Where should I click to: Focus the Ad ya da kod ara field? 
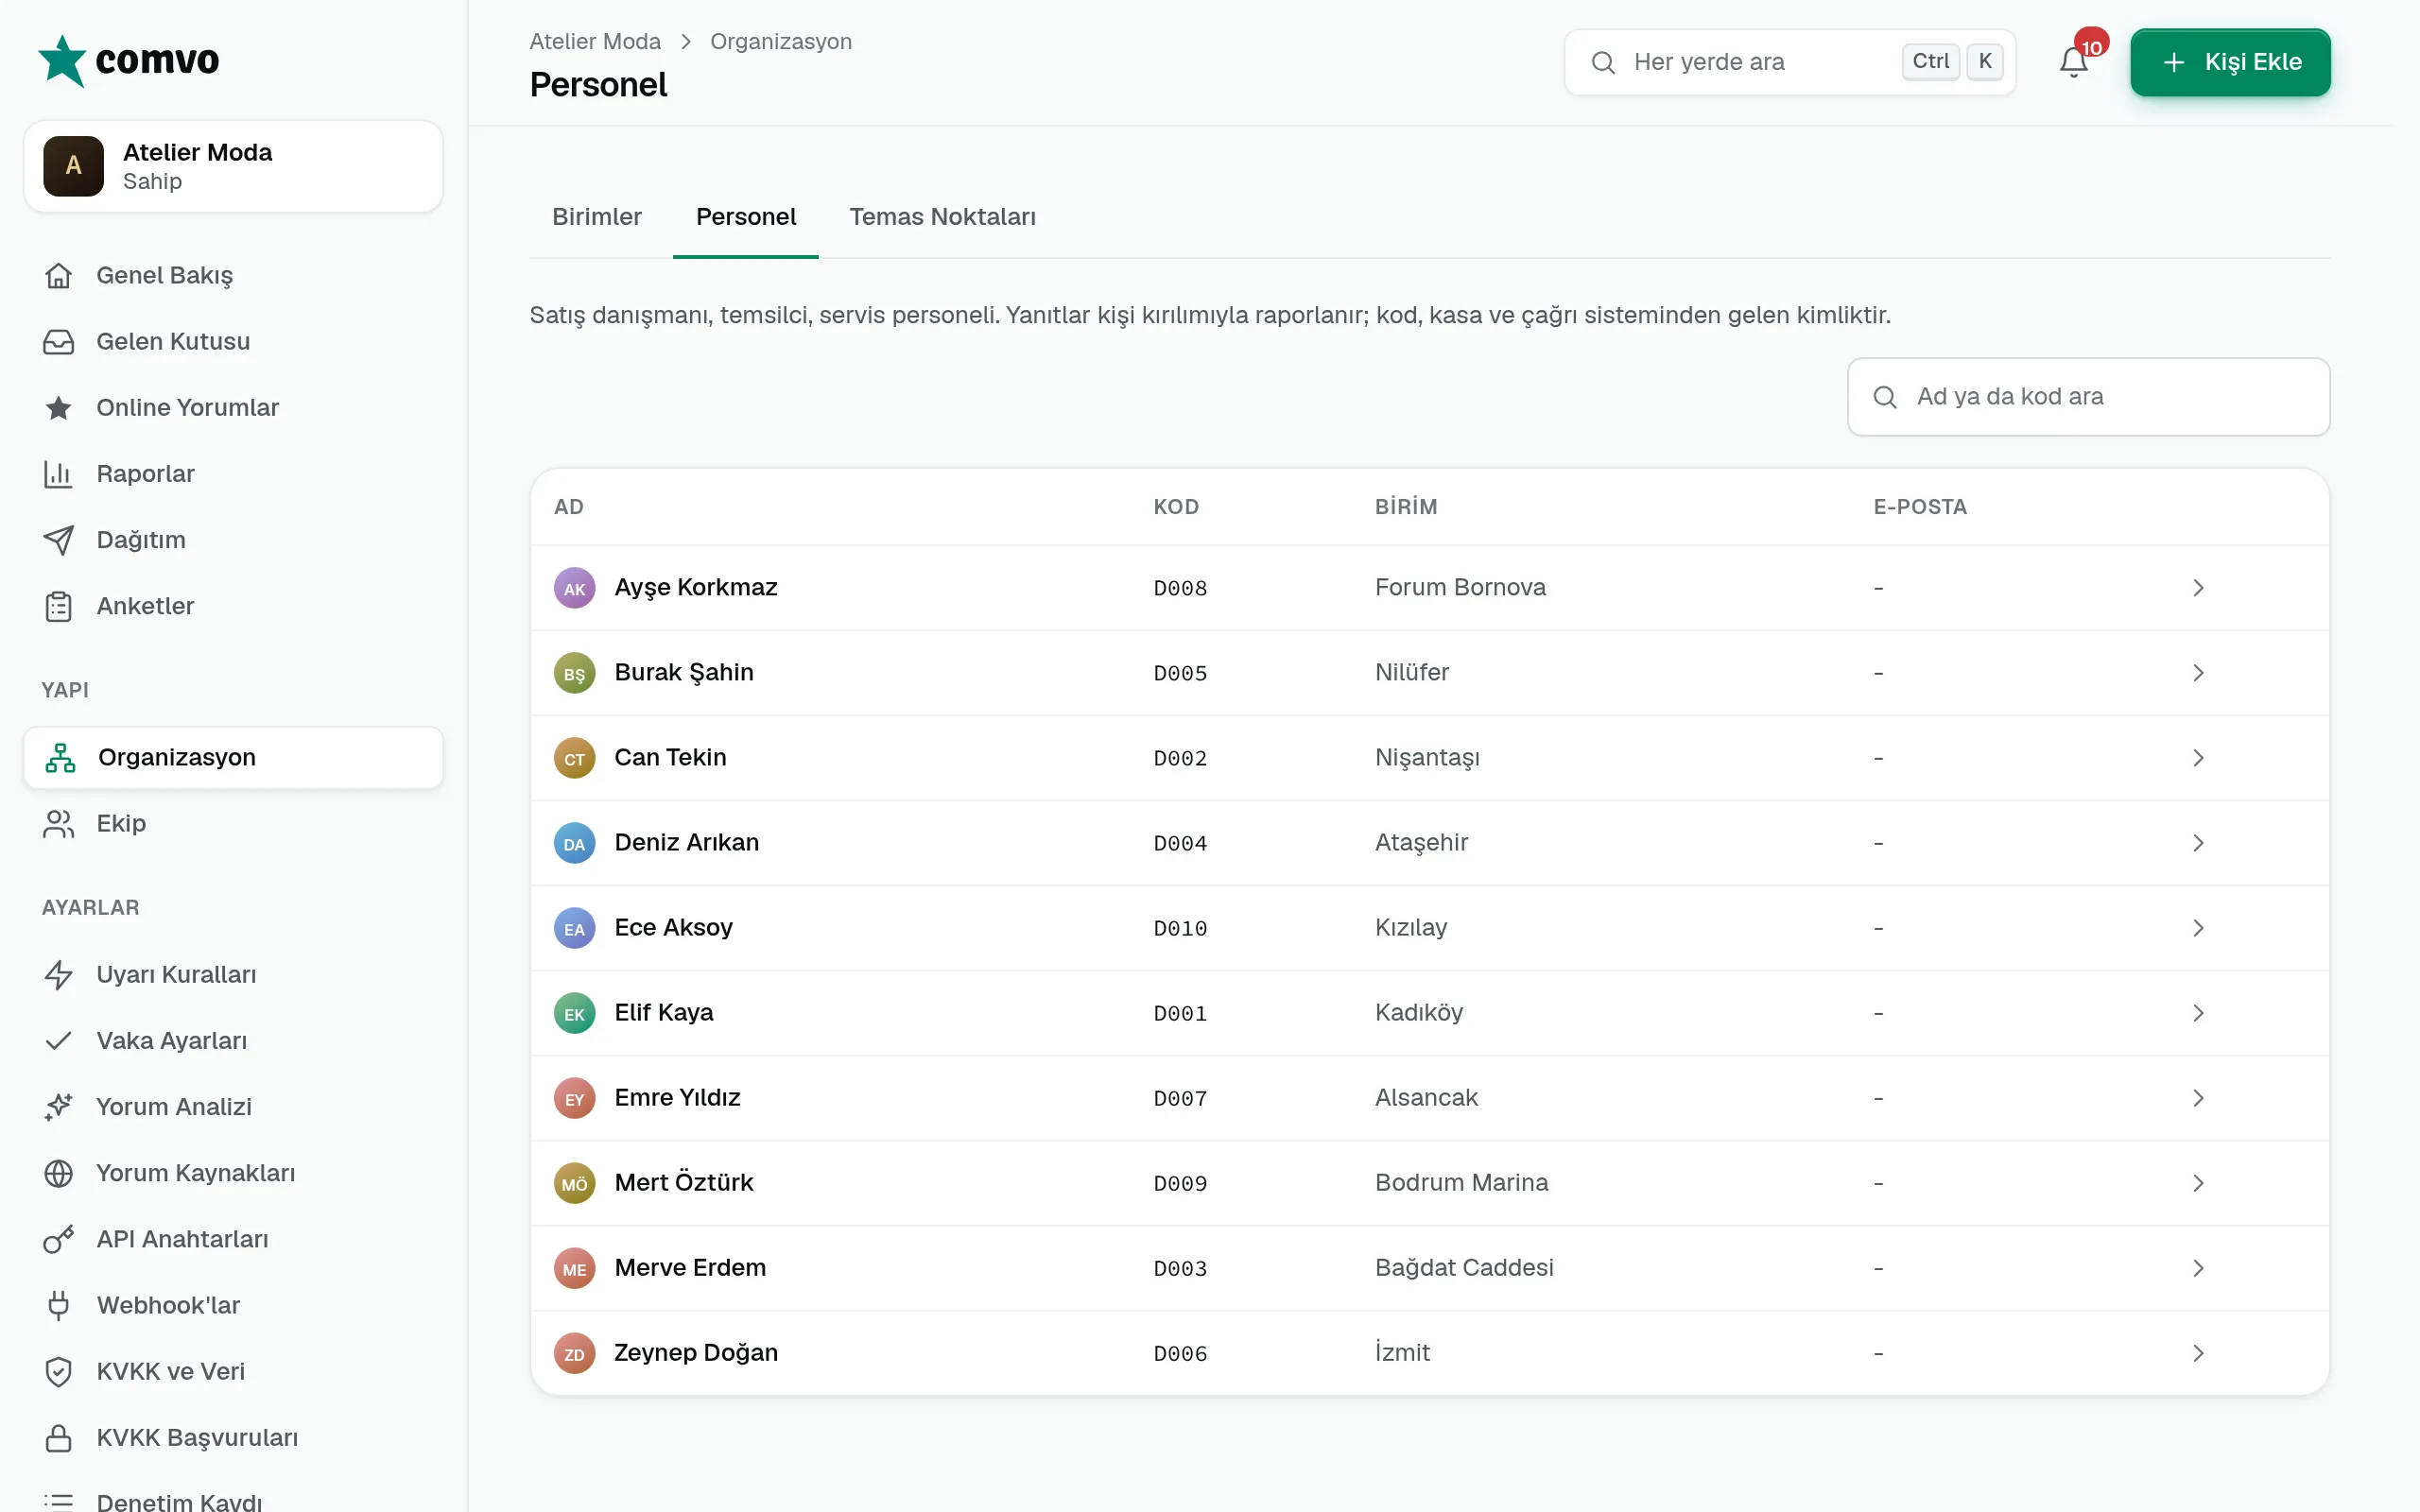click(2088, 397)
